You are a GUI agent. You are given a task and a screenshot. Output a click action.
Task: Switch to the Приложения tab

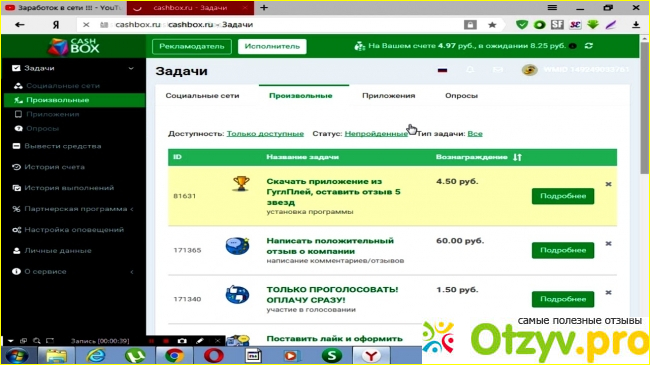[x=389, y=96]
